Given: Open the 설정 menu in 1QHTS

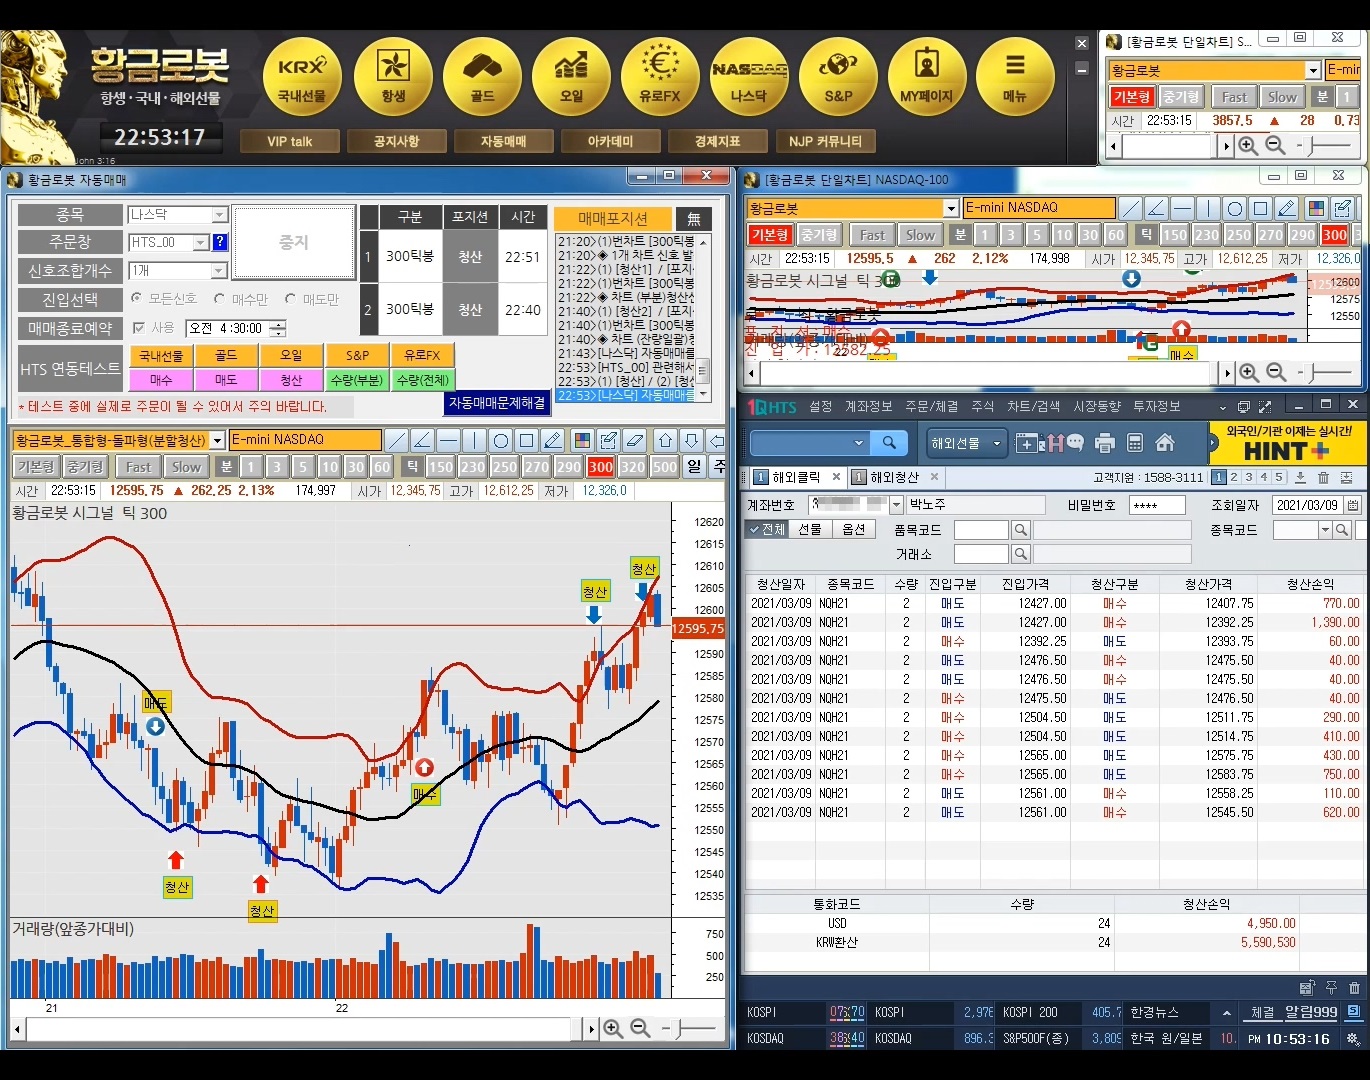Looking at the screenshot, I should pos(821,406).
